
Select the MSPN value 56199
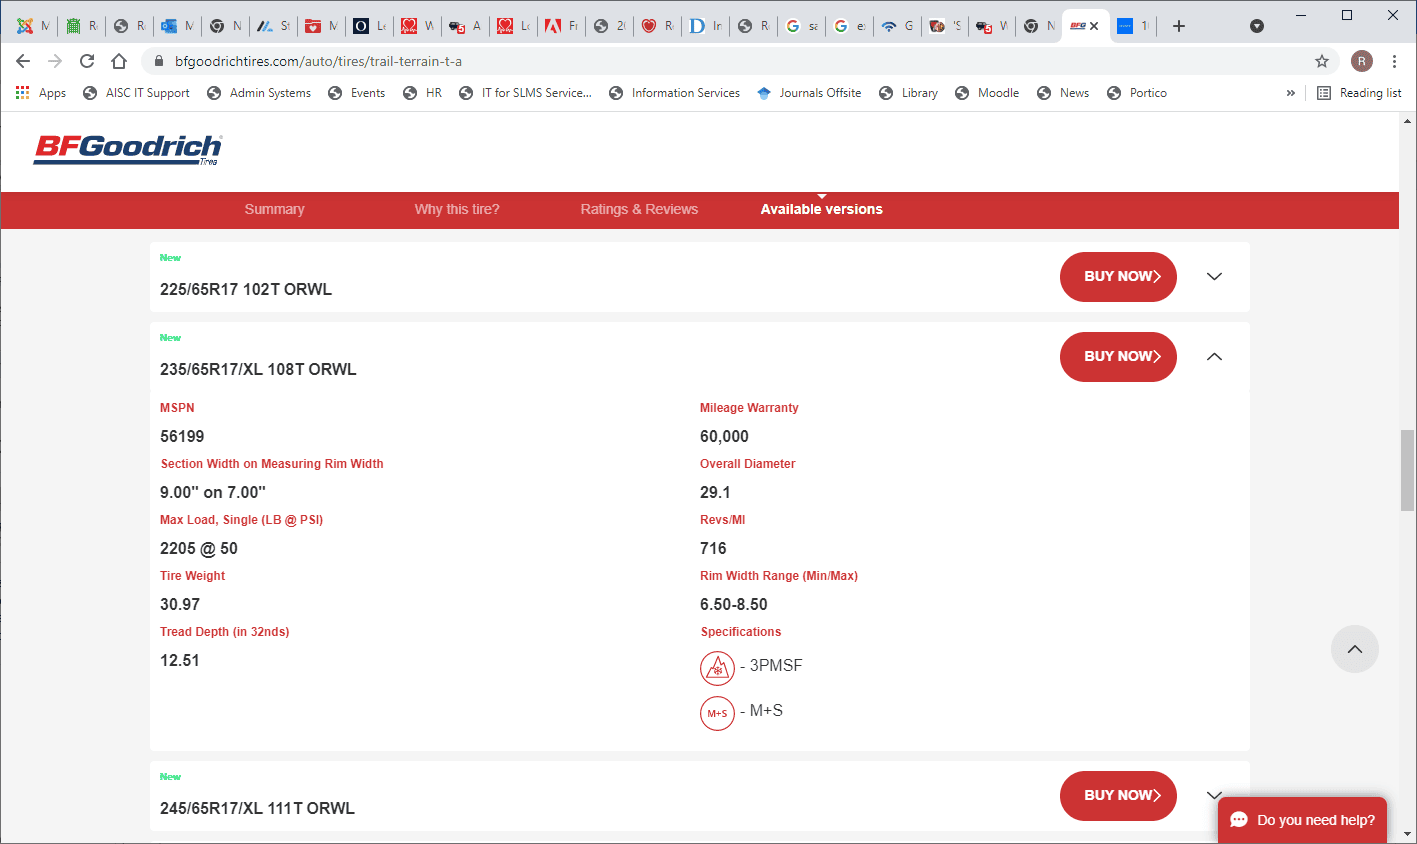pyautogui.click(x=182, y=437)
